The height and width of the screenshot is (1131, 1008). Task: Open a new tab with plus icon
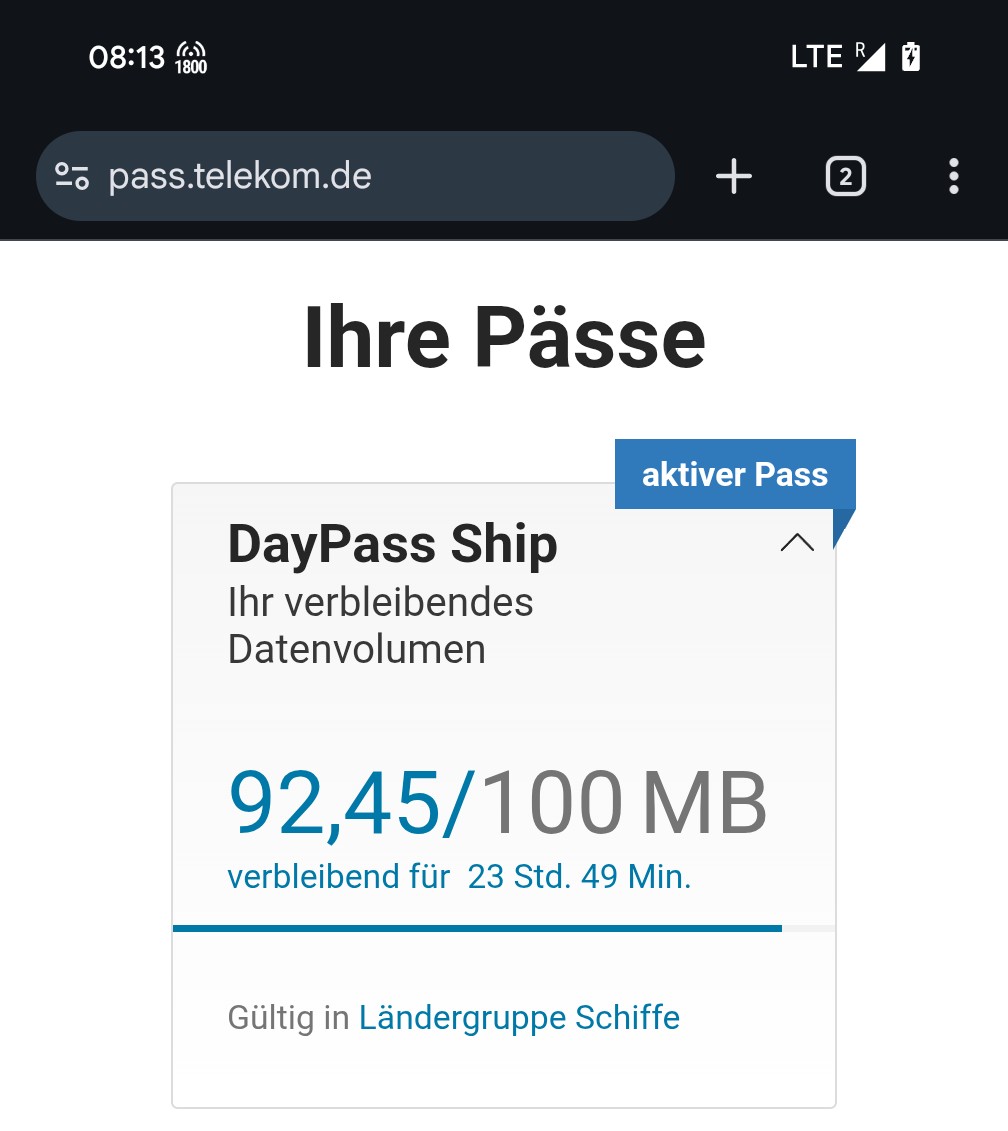(x=734, y=177)
